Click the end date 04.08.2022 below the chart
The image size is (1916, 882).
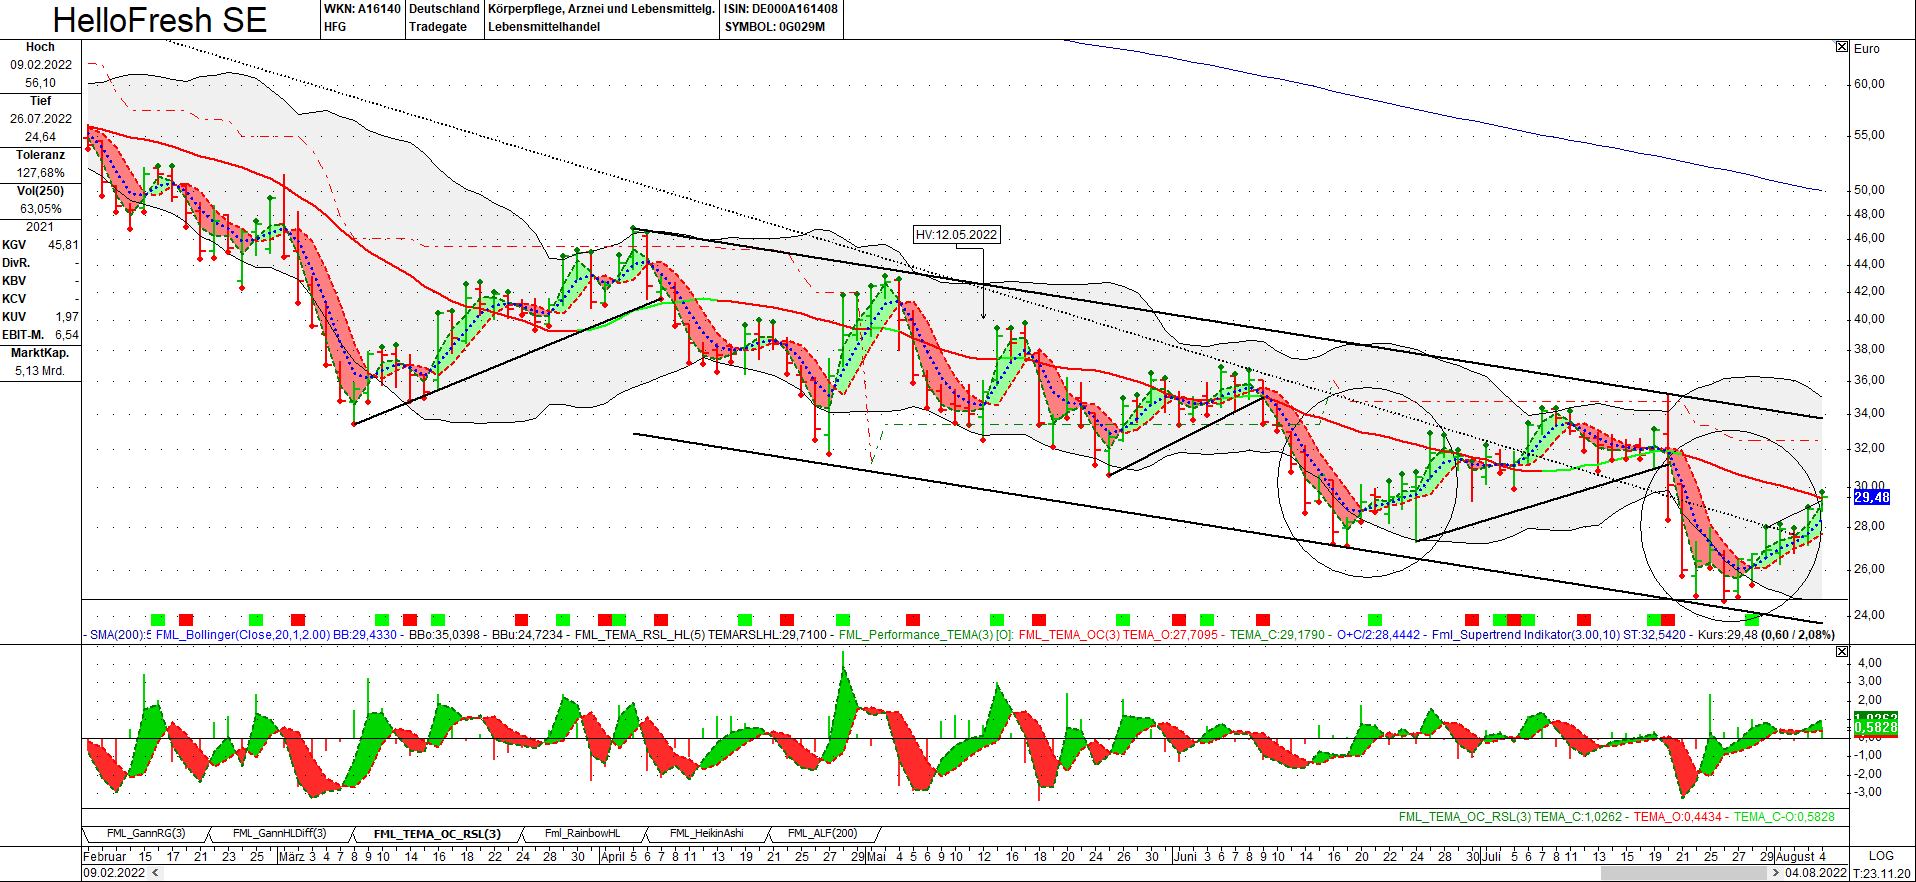[1816, 873]
